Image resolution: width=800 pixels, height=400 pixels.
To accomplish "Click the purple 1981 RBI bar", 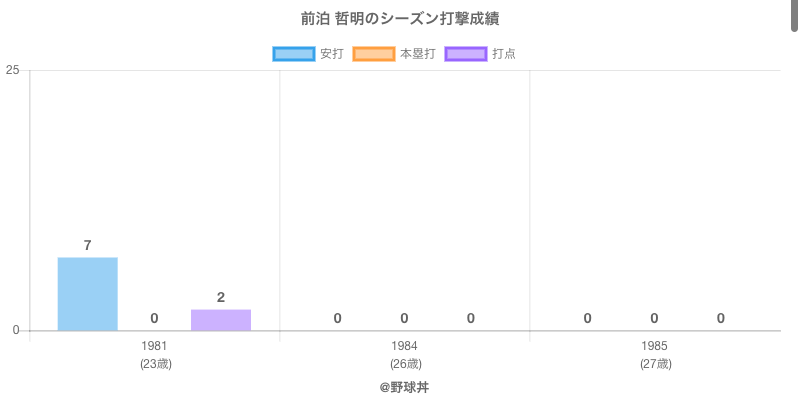I will pyautogui.click(x=221, y=320).
